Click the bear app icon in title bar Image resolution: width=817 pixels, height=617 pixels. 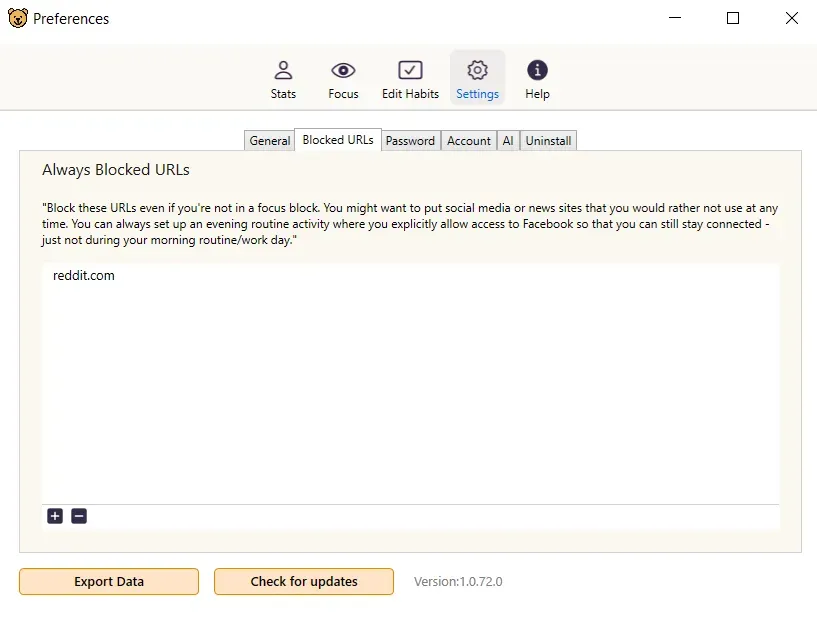point(18,18)
